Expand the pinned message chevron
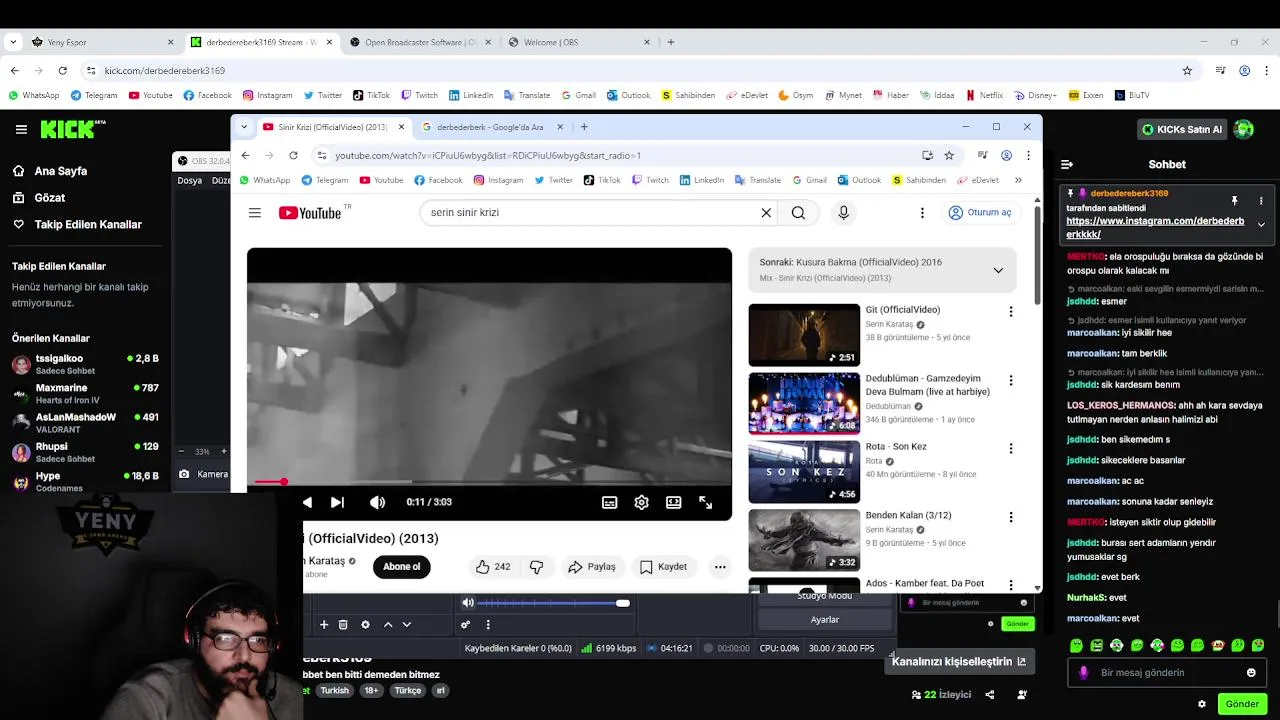 pyautogui.click(x=1261, y=225)
